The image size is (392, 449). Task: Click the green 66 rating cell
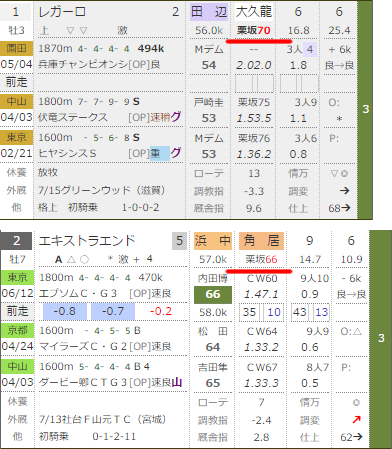[213, 294]
